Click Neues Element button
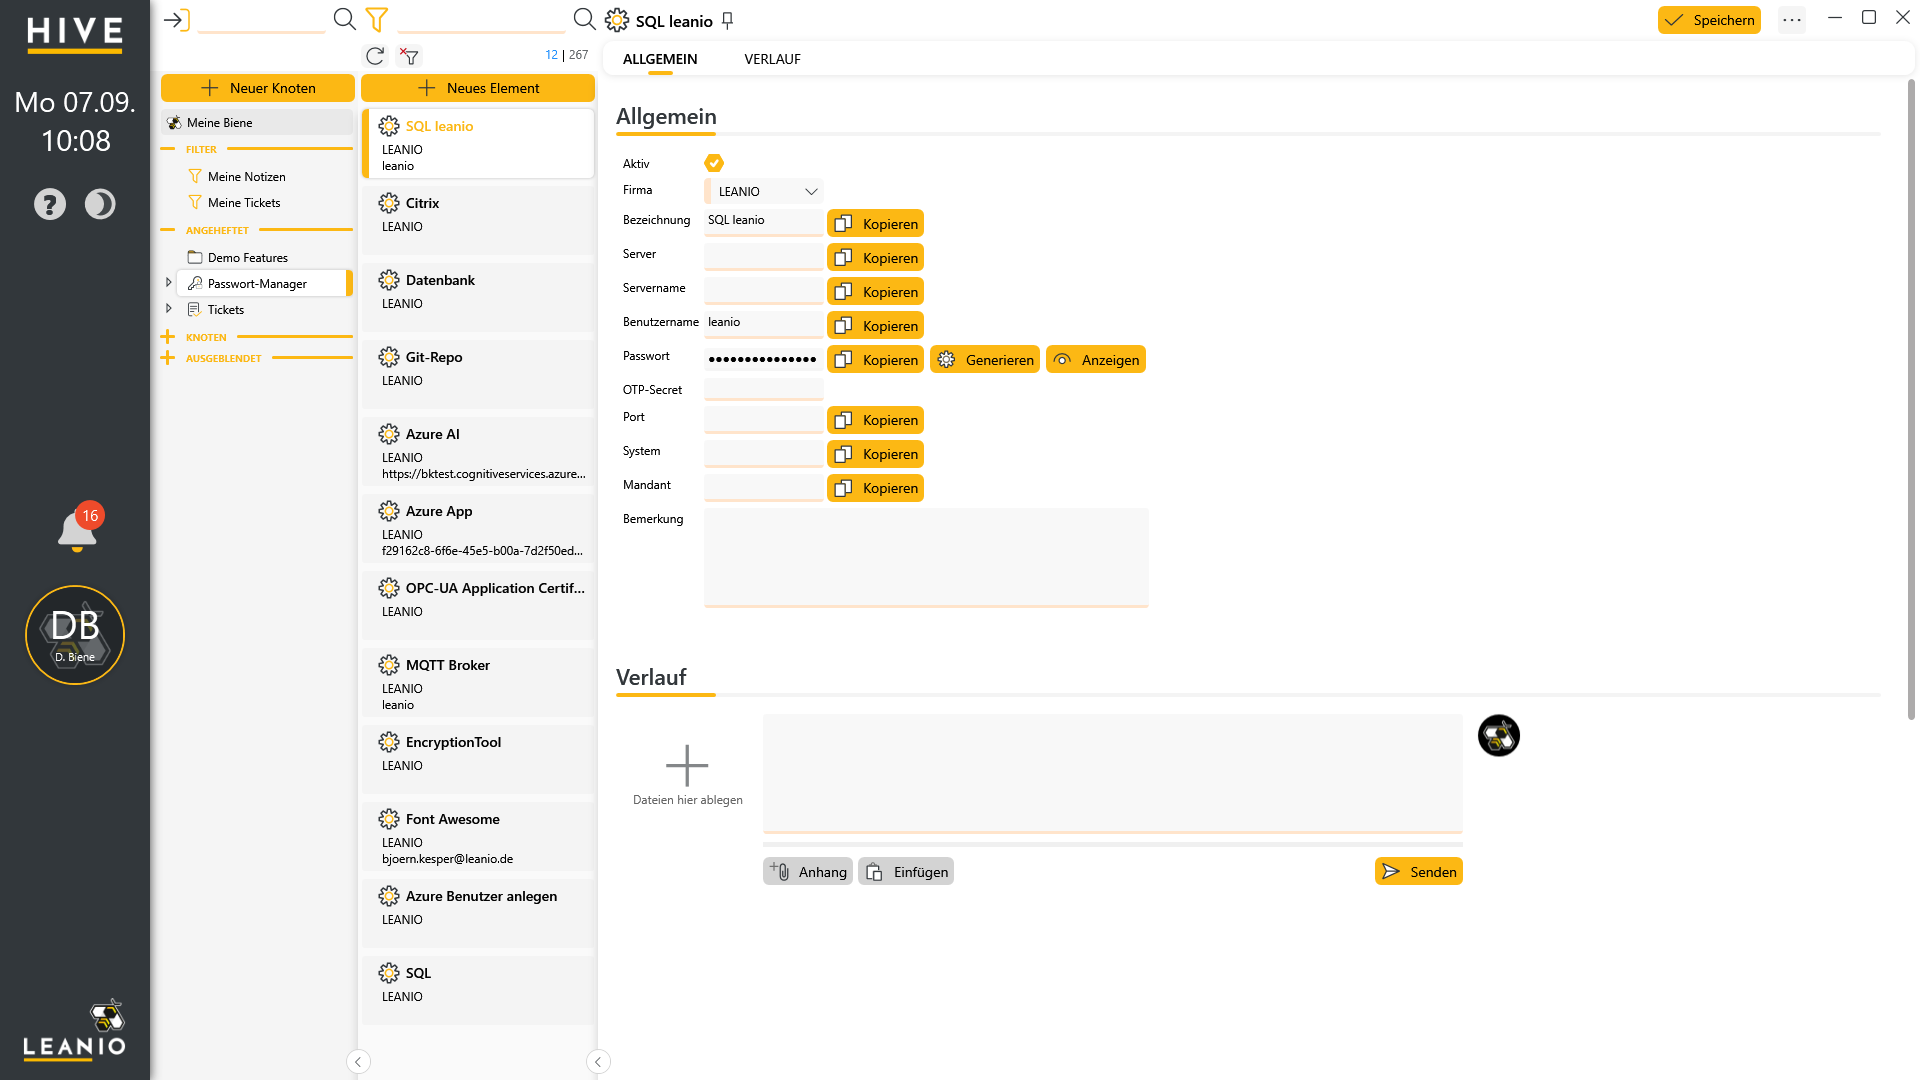The height and width of the screenshot is (1080, 1920). tap(478, 88)
